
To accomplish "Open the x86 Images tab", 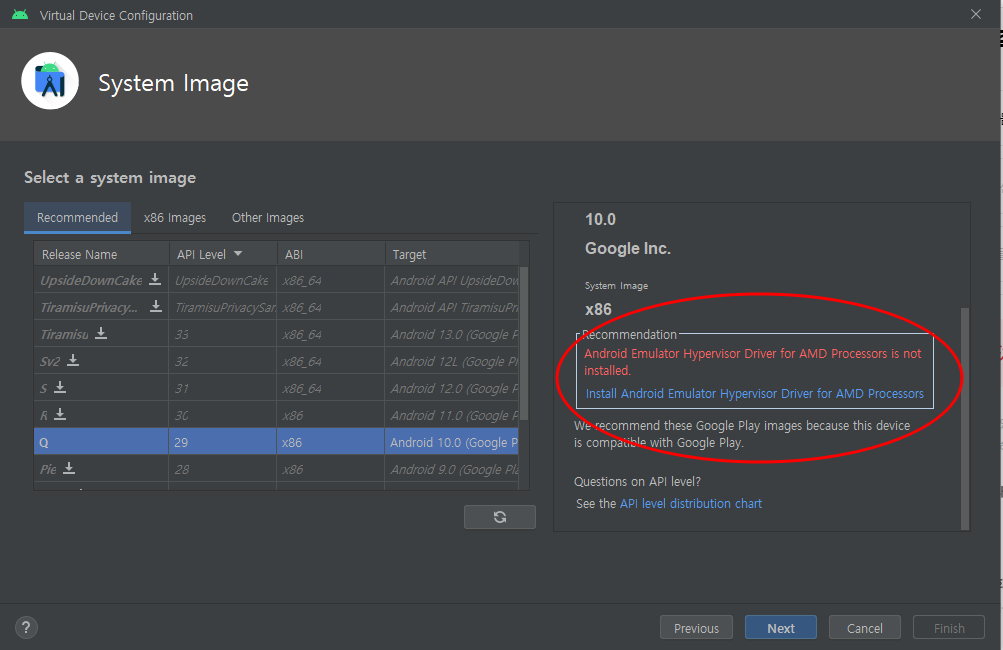I will point(175,218).
